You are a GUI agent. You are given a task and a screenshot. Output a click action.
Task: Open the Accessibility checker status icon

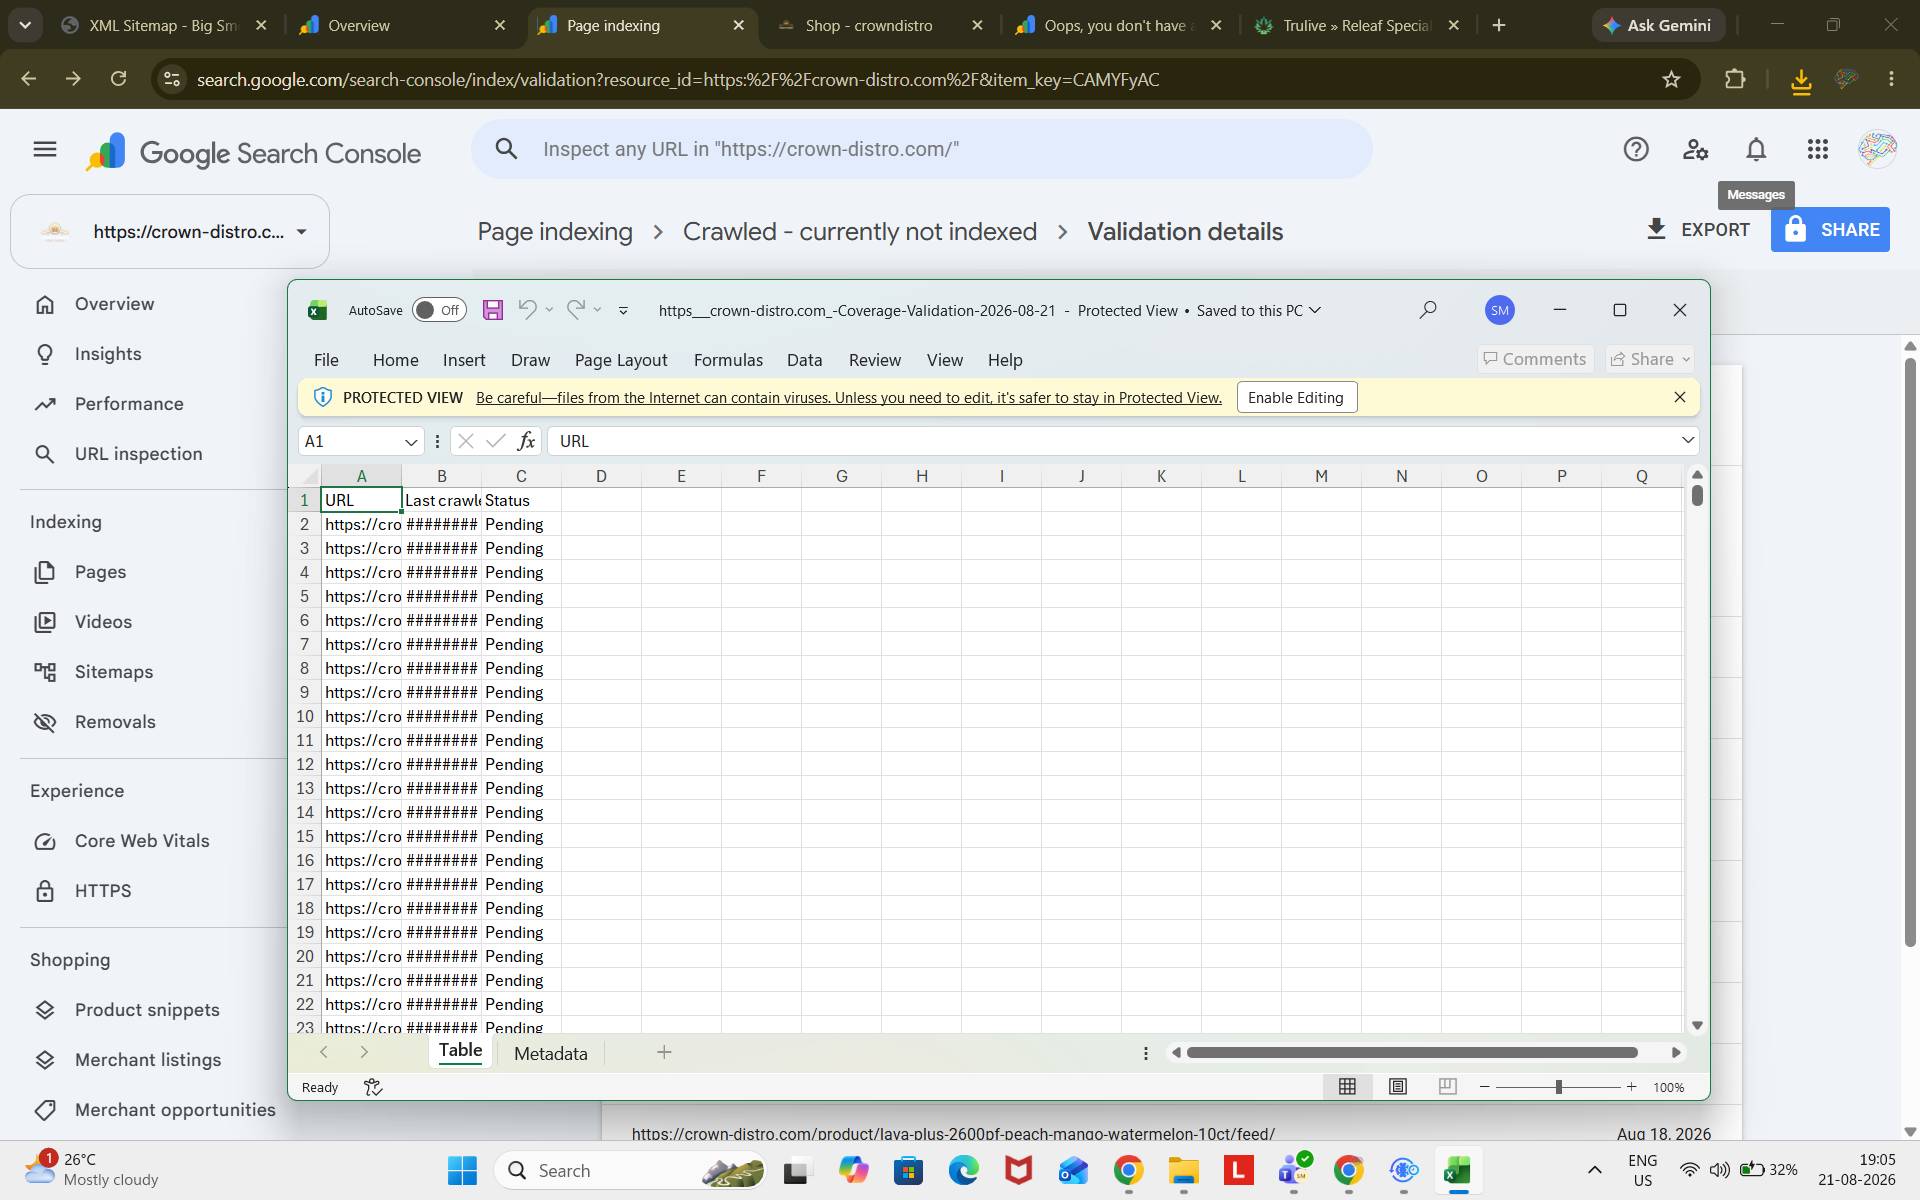point(373,1087)
